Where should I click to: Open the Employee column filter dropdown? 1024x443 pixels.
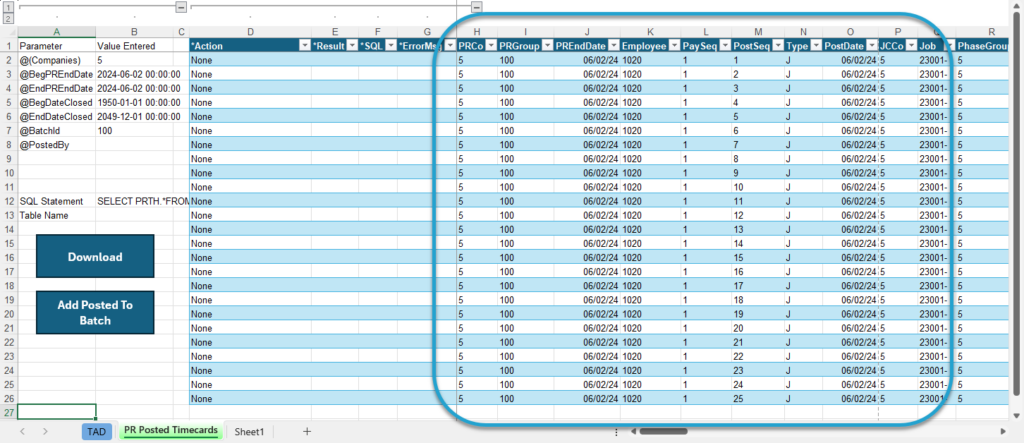pyautogui.click(x=673, y=46)
